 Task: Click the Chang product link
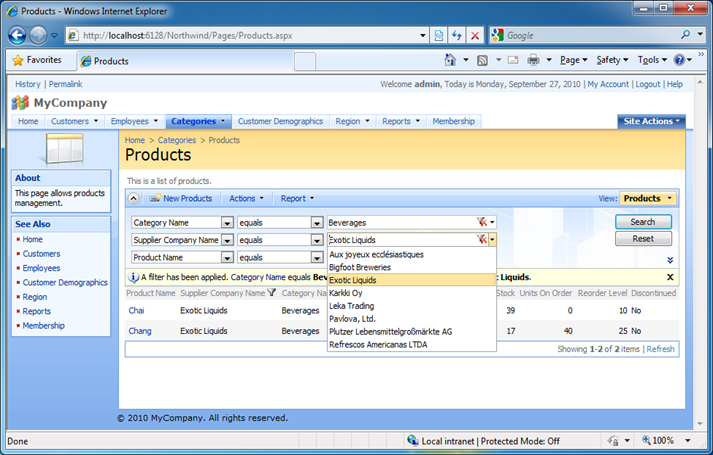click(138, 330)
